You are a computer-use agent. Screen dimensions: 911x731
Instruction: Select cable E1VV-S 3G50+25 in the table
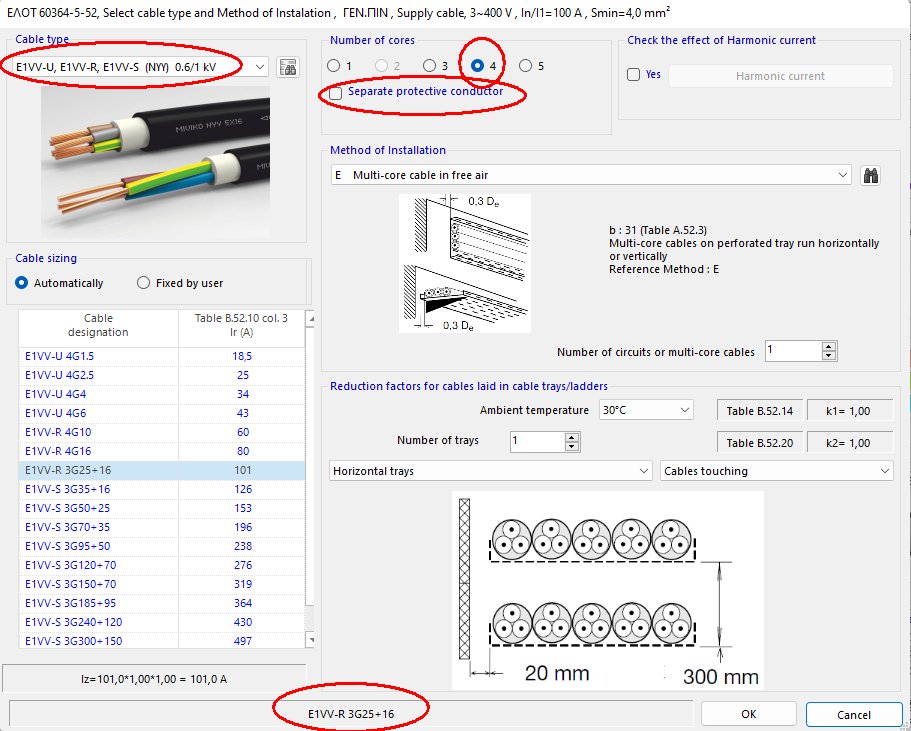67,508
